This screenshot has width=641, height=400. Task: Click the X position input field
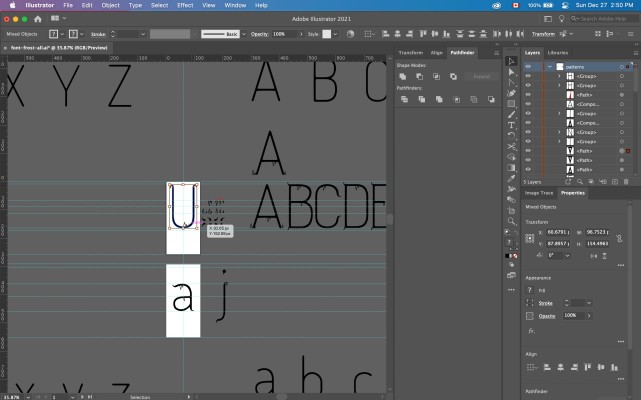point(560,233)
